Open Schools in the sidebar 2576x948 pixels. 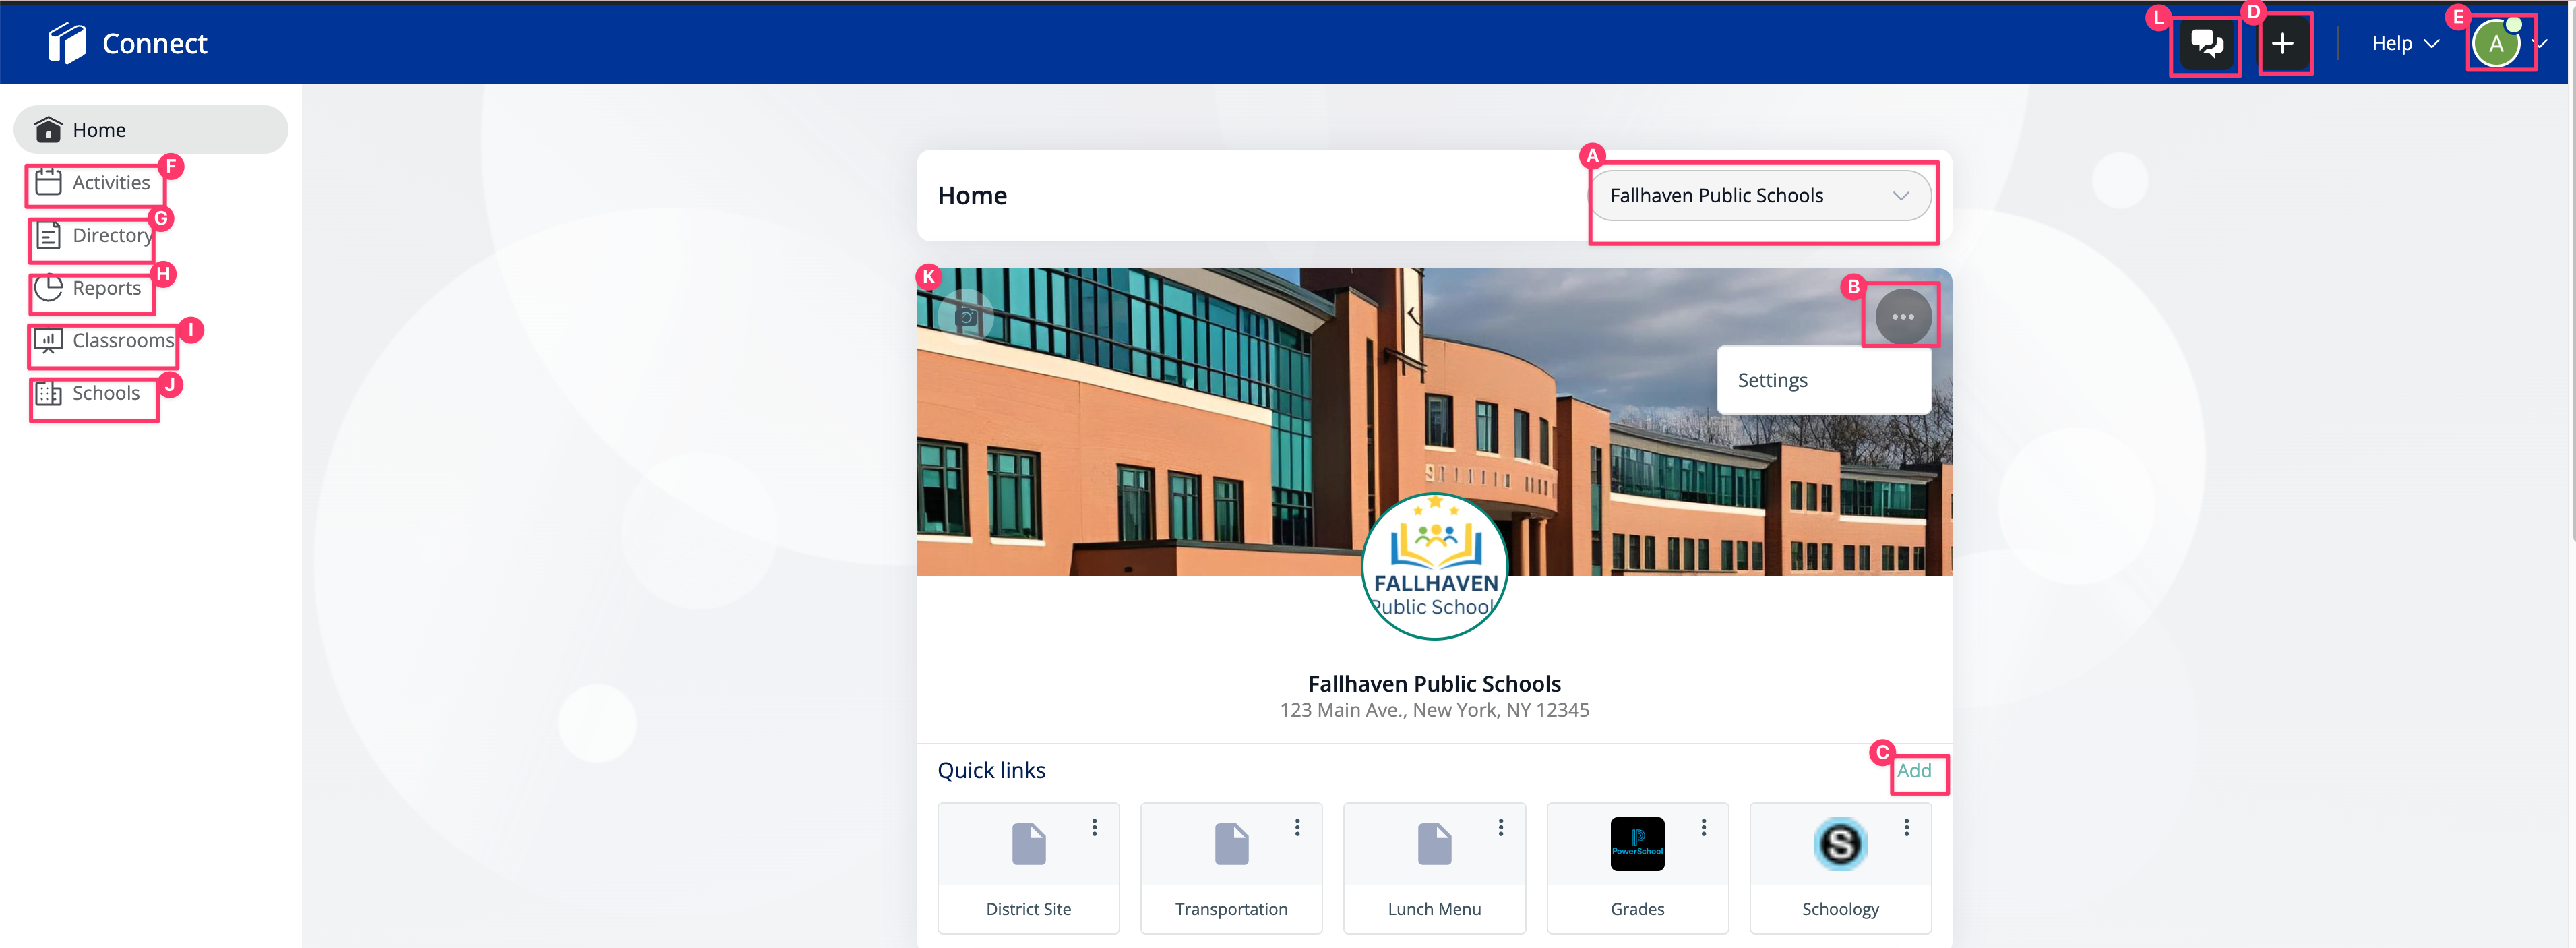[x=88, y=394]
